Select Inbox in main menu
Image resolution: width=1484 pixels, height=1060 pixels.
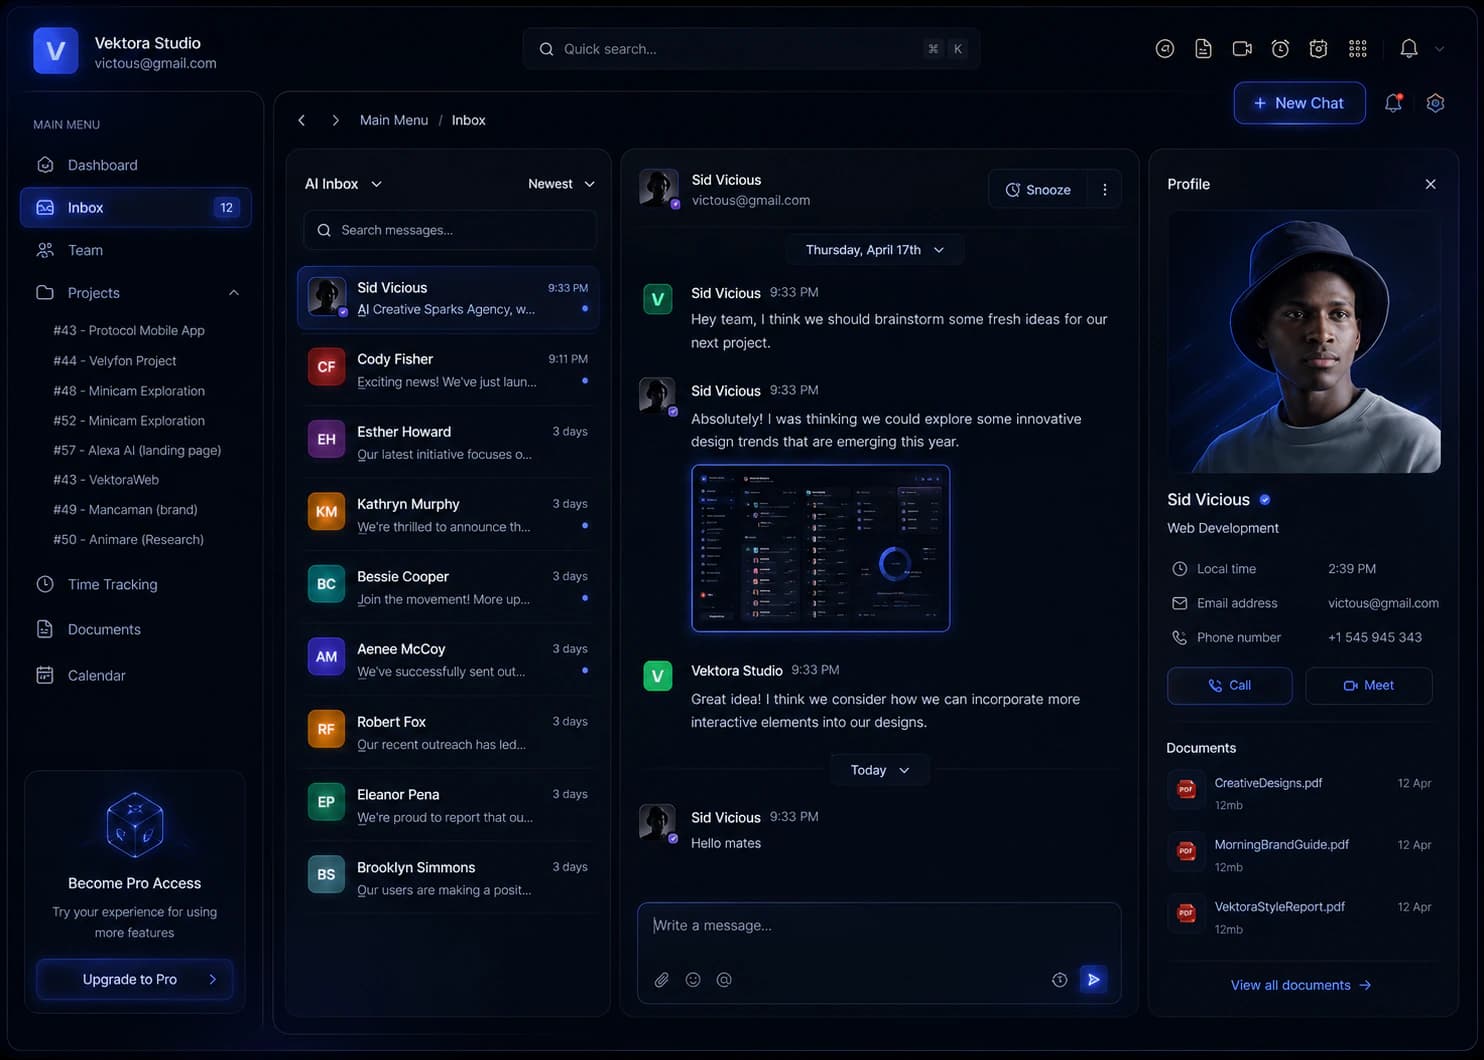pos(136,208)
